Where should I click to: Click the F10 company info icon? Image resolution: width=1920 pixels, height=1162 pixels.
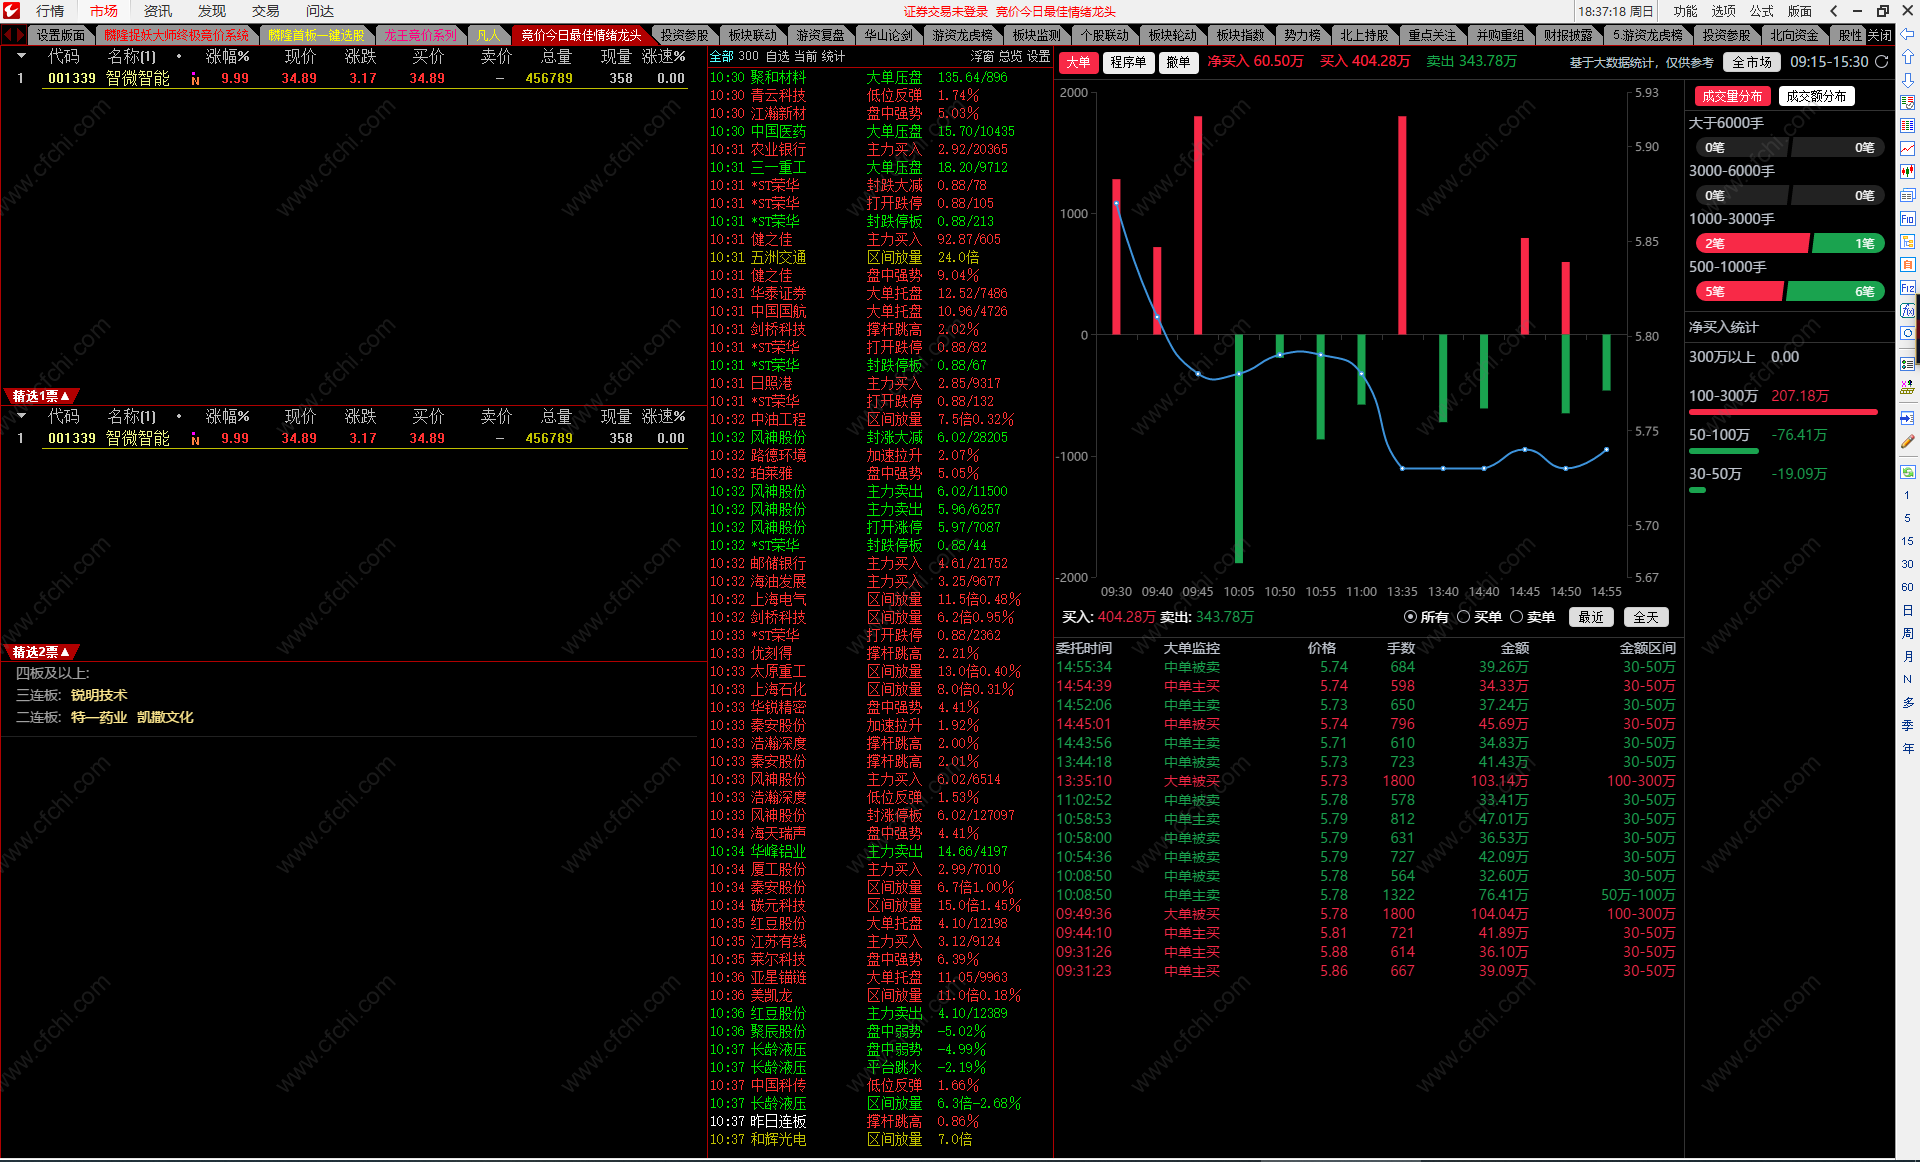(1908, 219)
